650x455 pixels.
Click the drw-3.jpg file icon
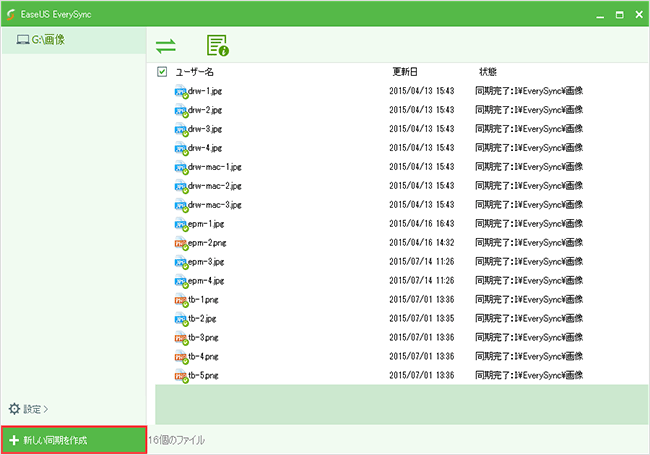coord(181,130)
